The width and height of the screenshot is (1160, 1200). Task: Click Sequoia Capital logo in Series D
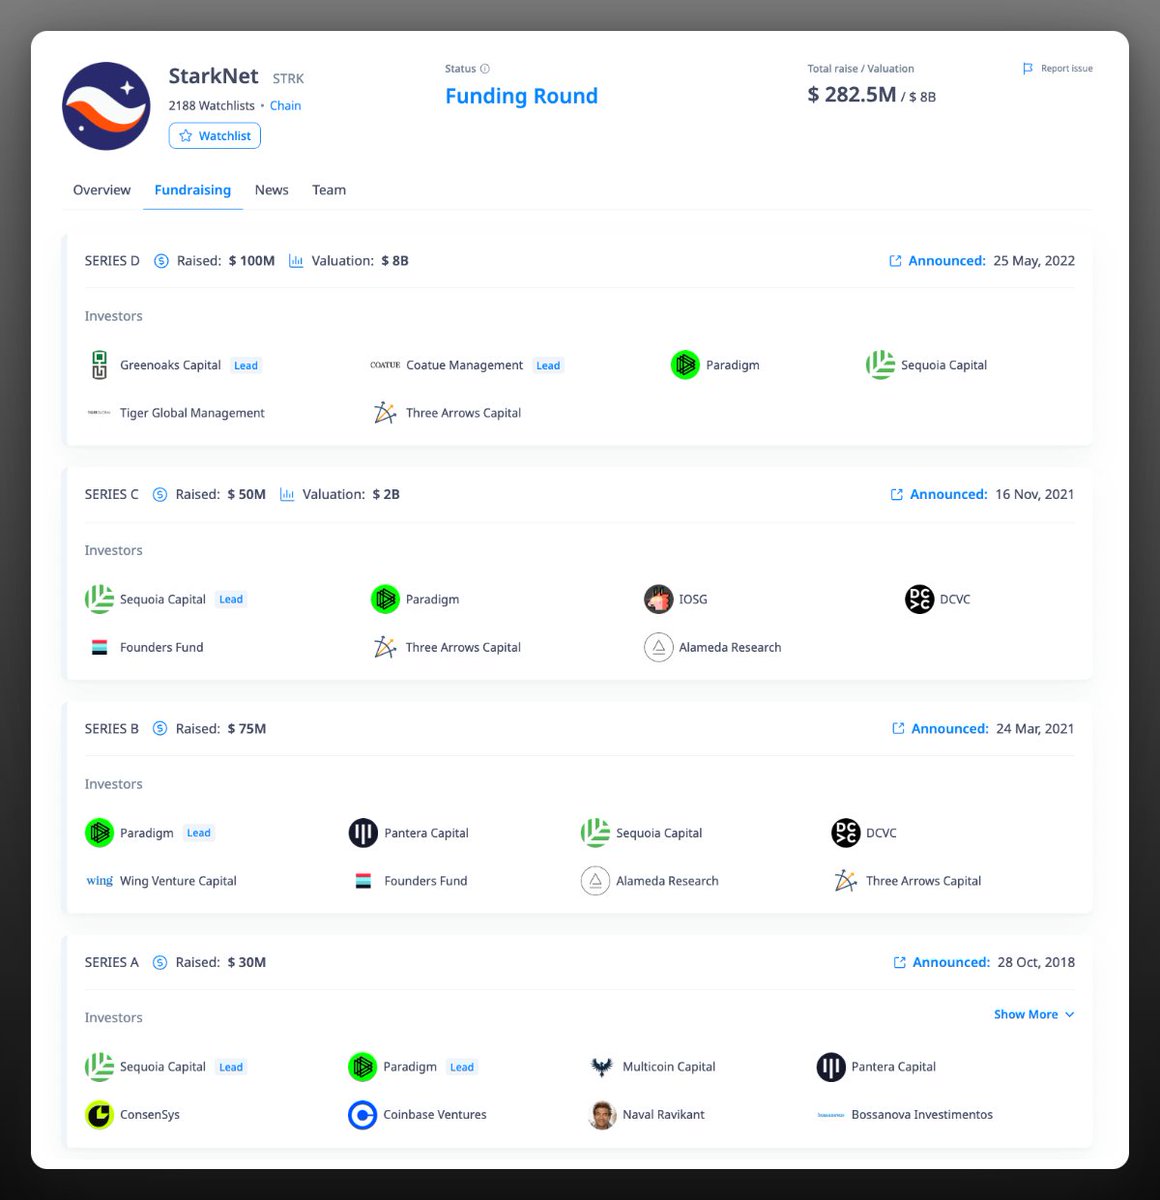pos(880,365)
